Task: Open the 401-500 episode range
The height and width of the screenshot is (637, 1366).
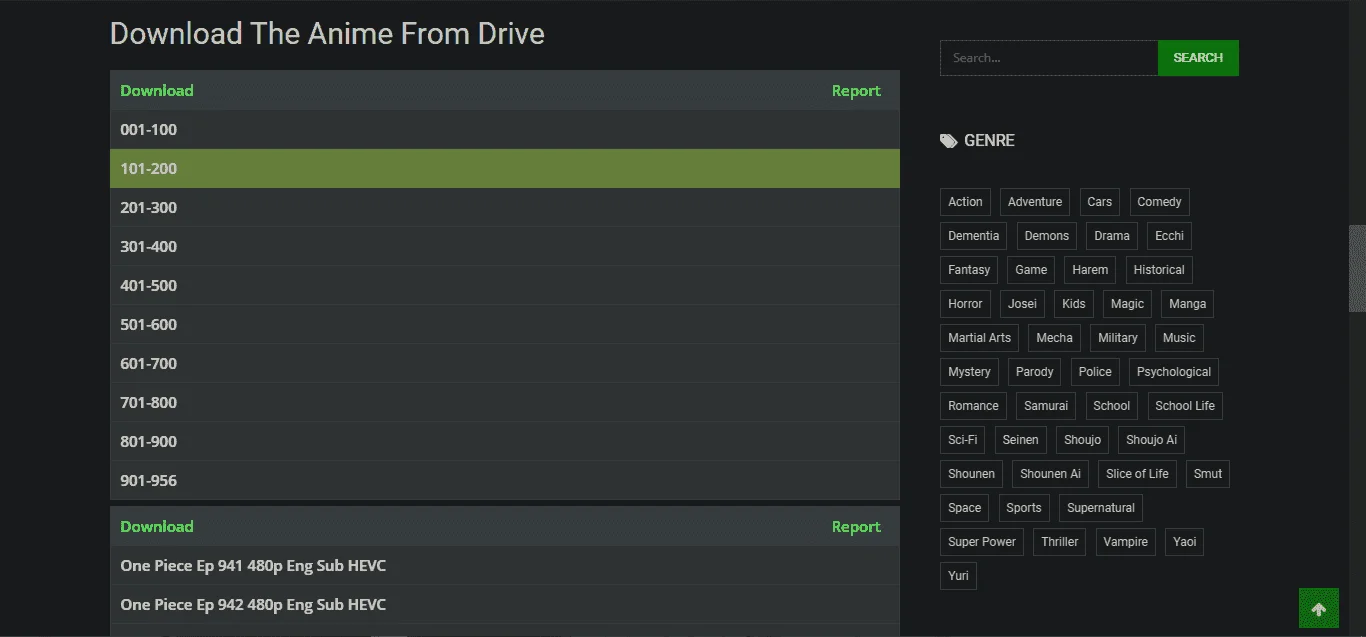Action: click(505, 286)
